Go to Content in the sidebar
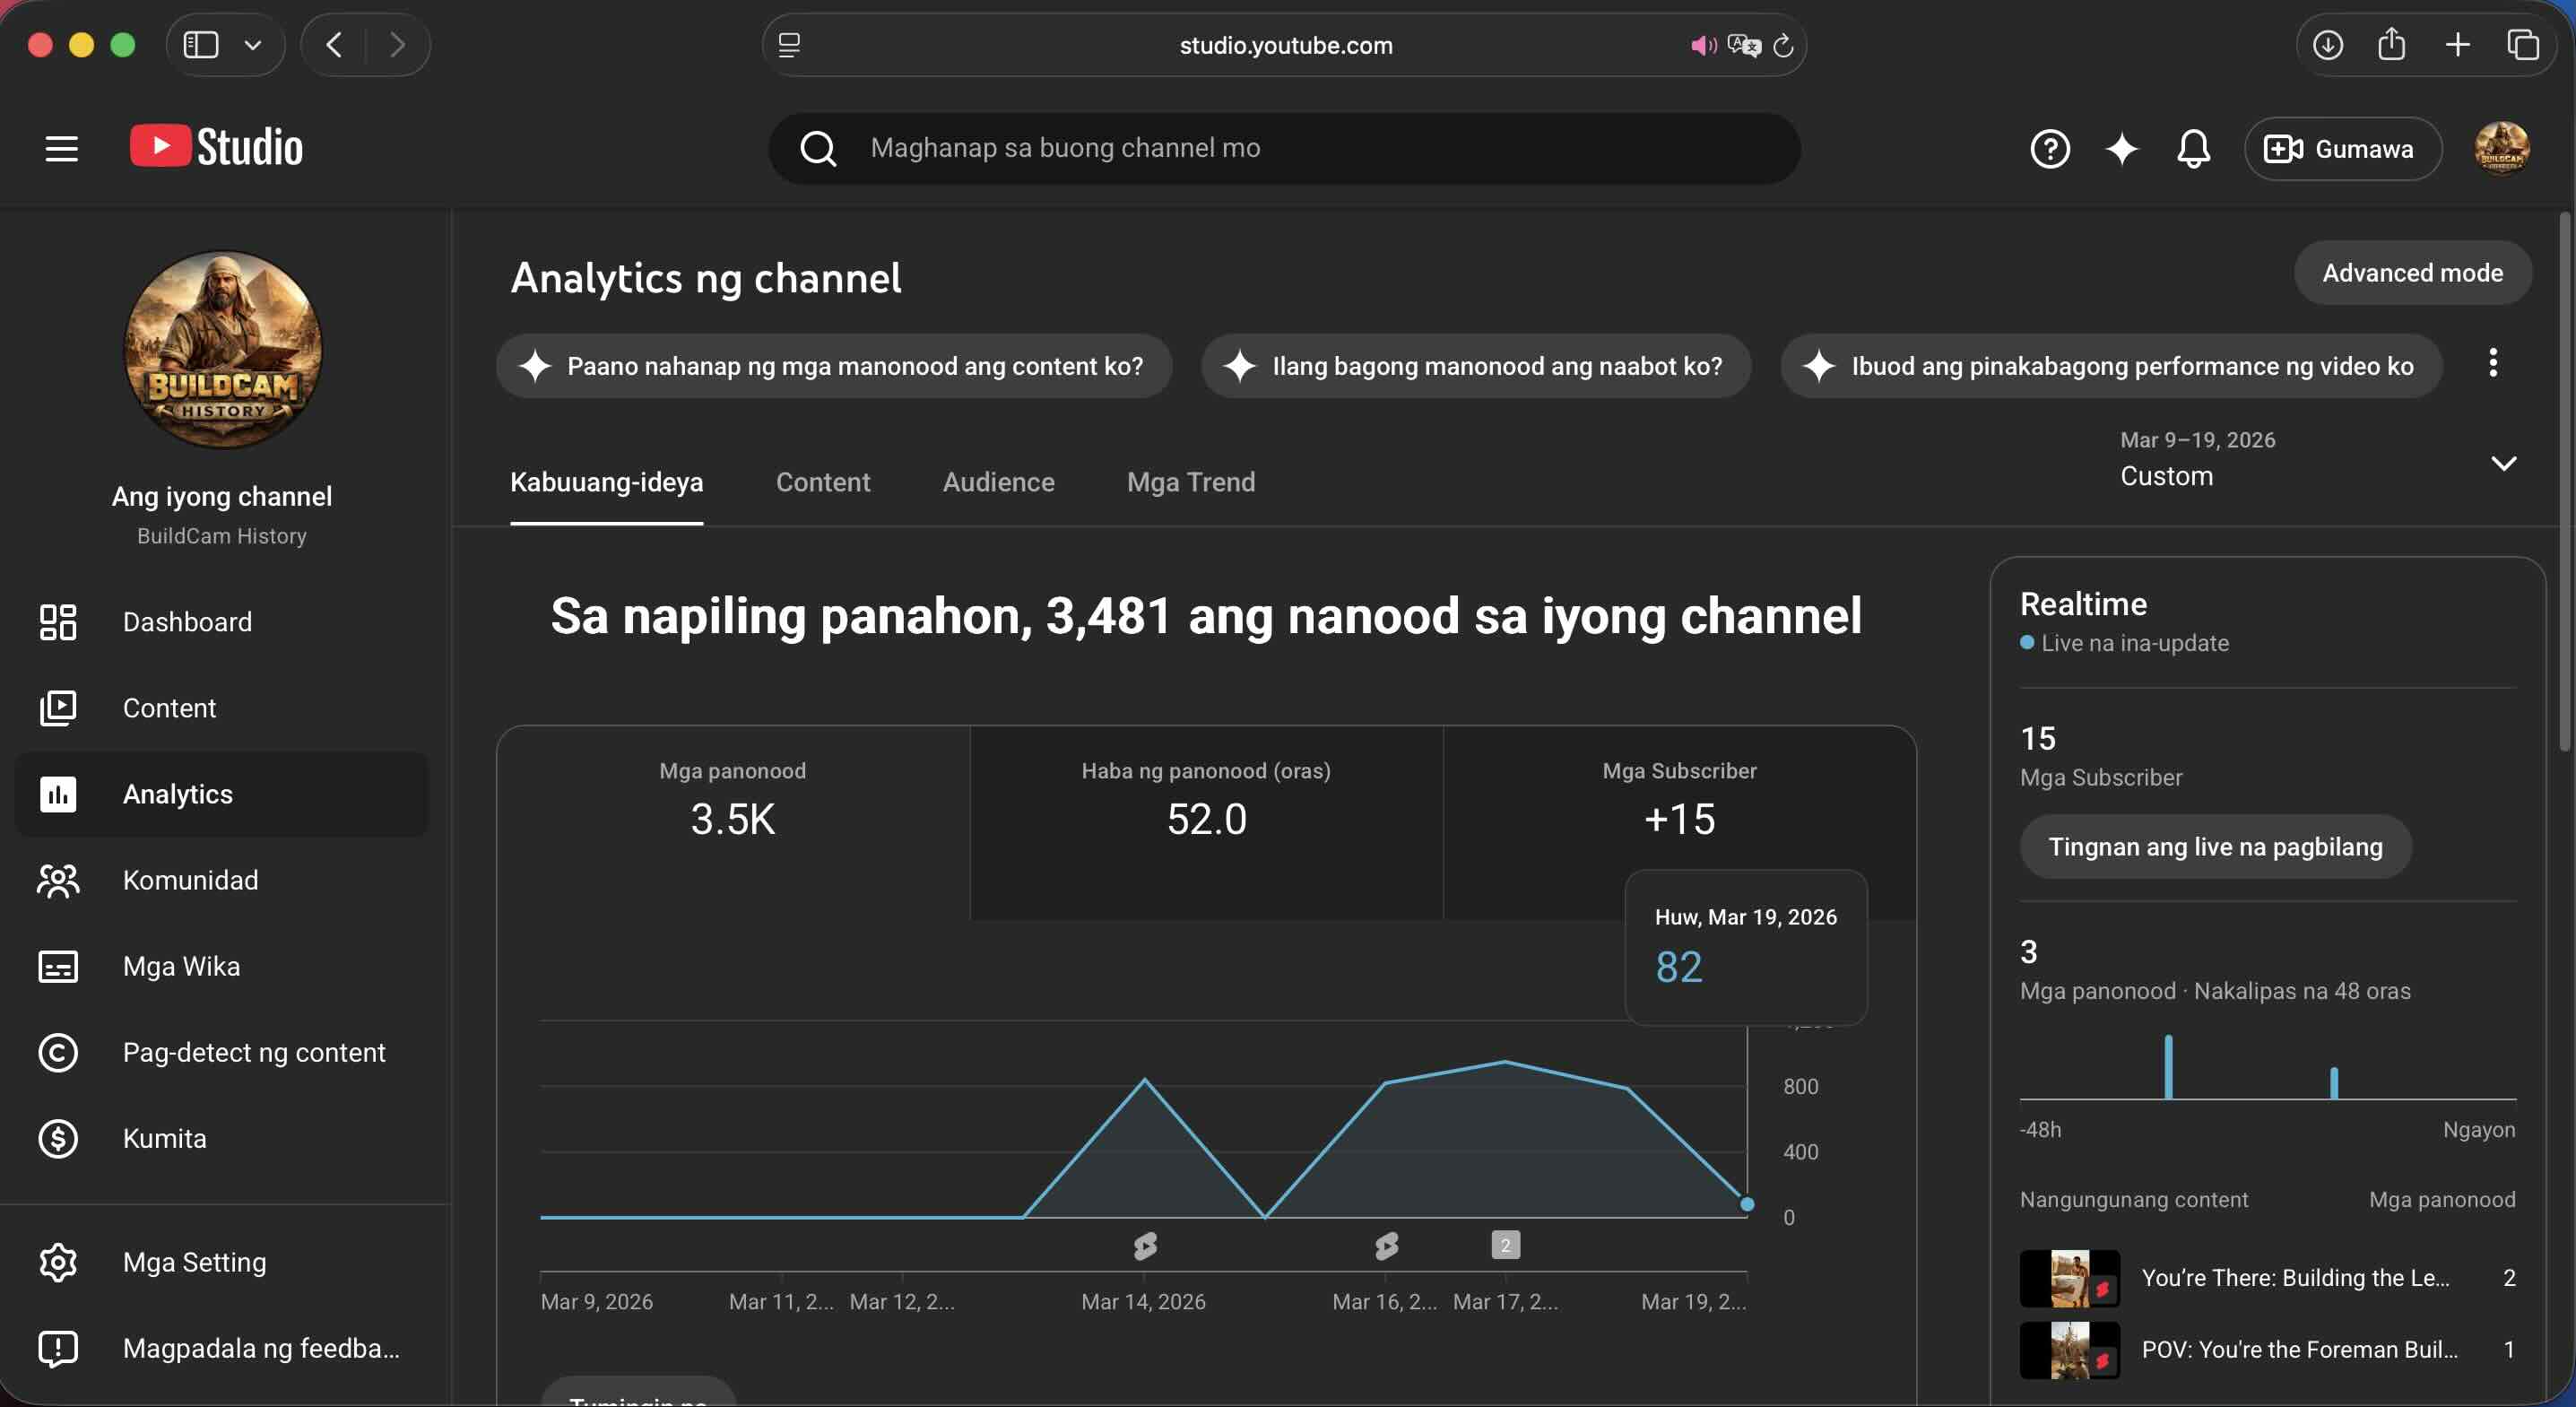The width and height of the screenshot is (2576, 1407). tap(222, 708)
